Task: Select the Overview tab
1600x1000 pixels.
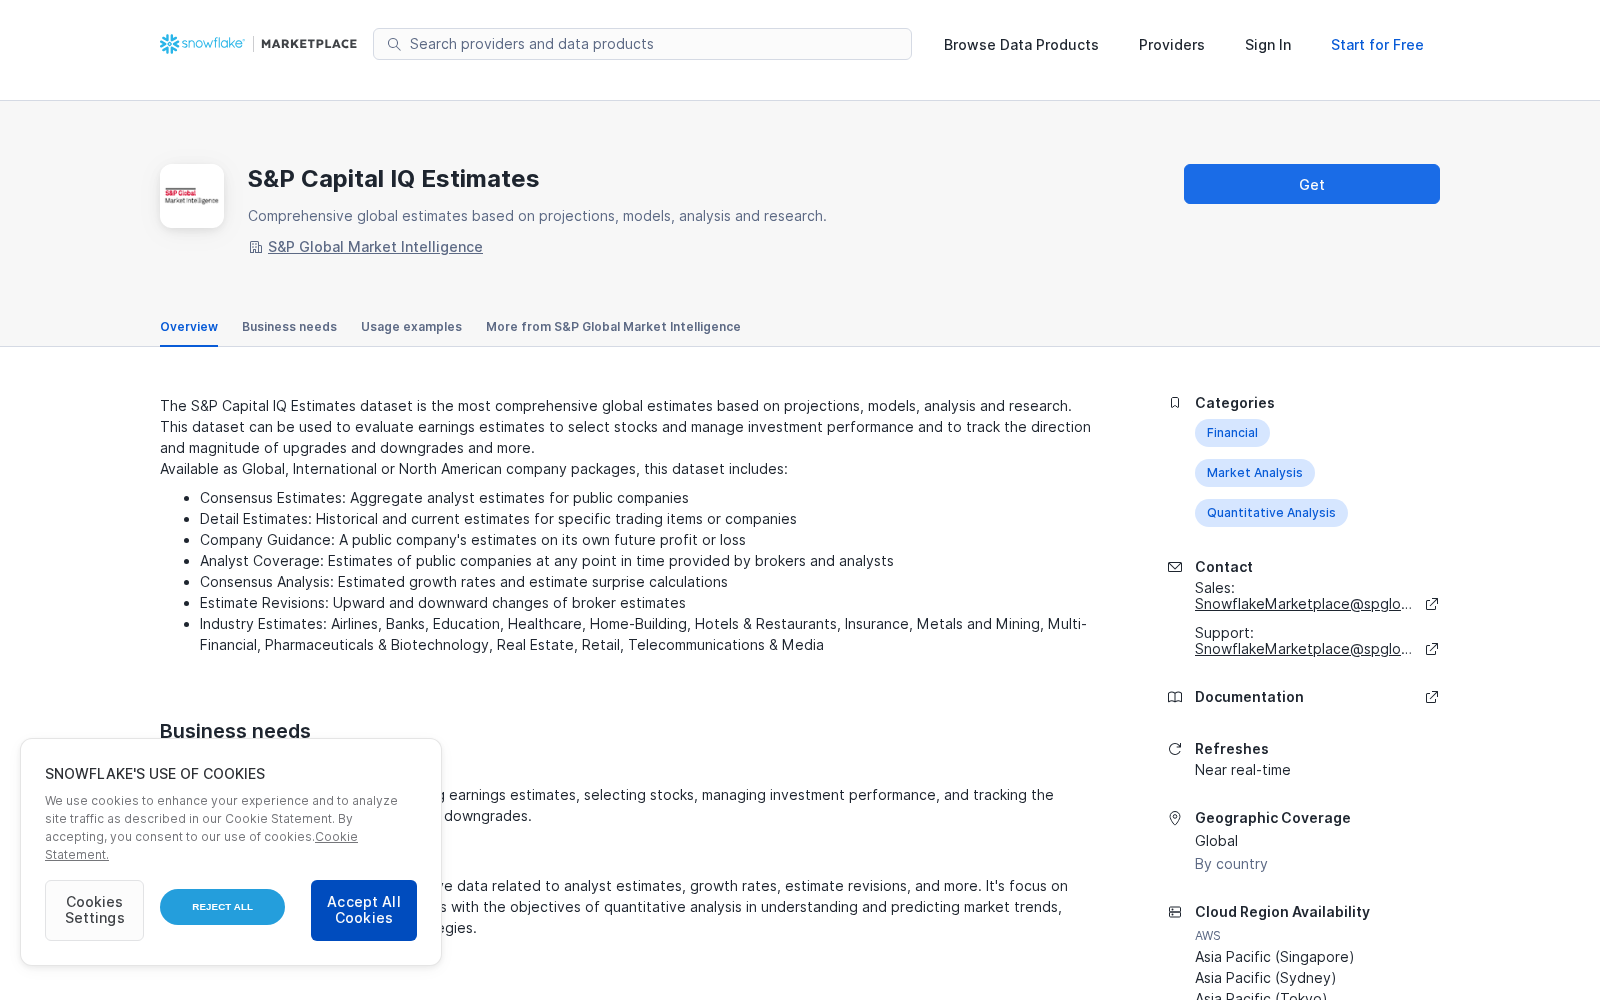Action: pyautogui.click(x=189, y=327)
